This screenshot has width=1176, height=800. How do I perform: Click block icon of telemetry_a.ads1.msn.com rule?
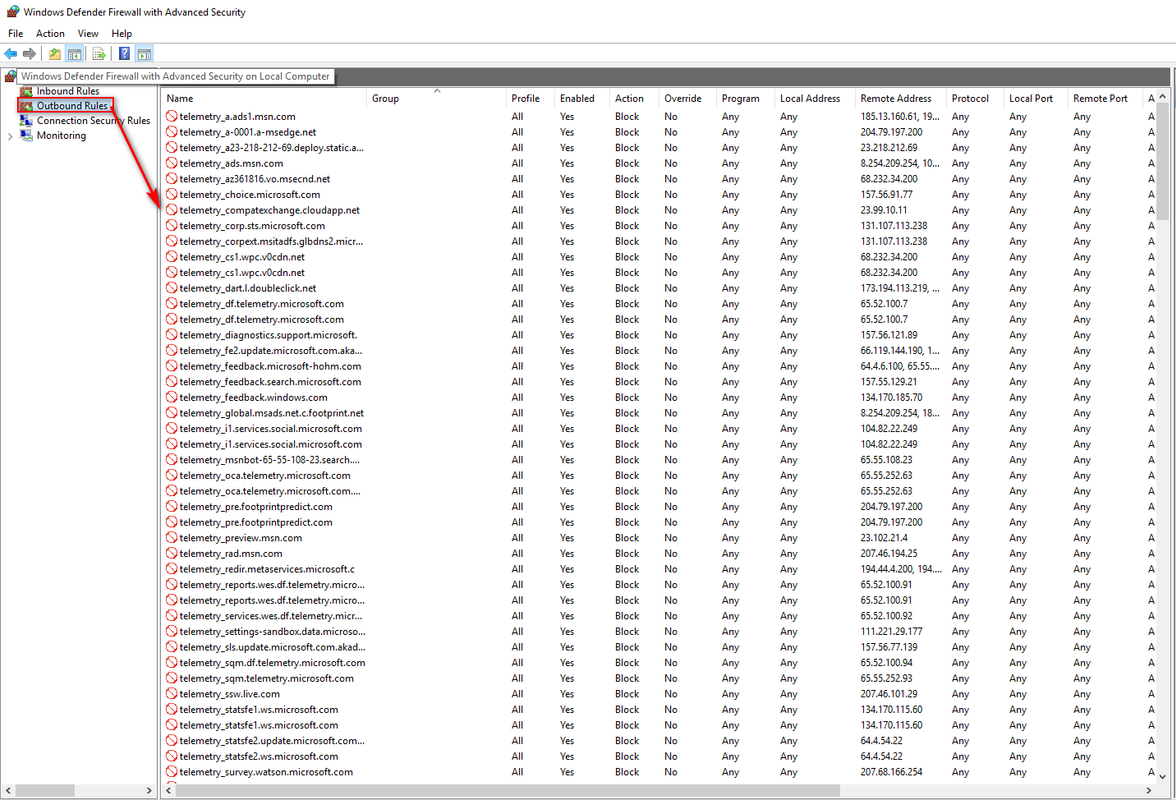coord(172,116)
